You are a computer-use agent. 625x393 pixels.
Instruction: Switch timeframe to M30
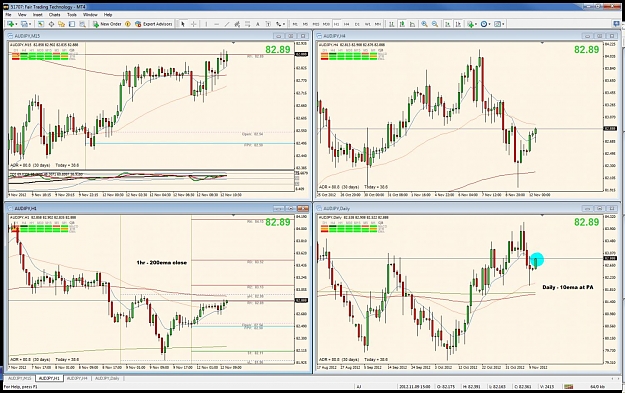[x=326, y=24]
